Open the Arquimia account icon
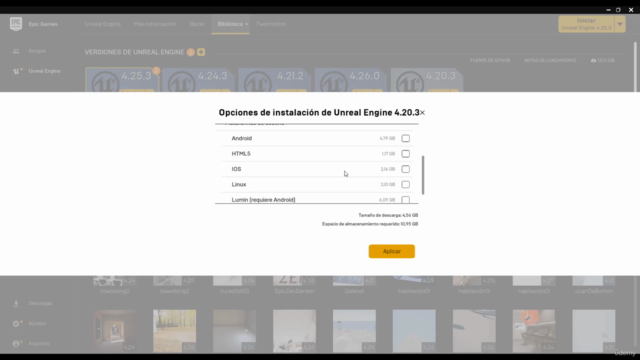This screenshot has width=640, height=360. pyautogui.click(x=16, y=343)
